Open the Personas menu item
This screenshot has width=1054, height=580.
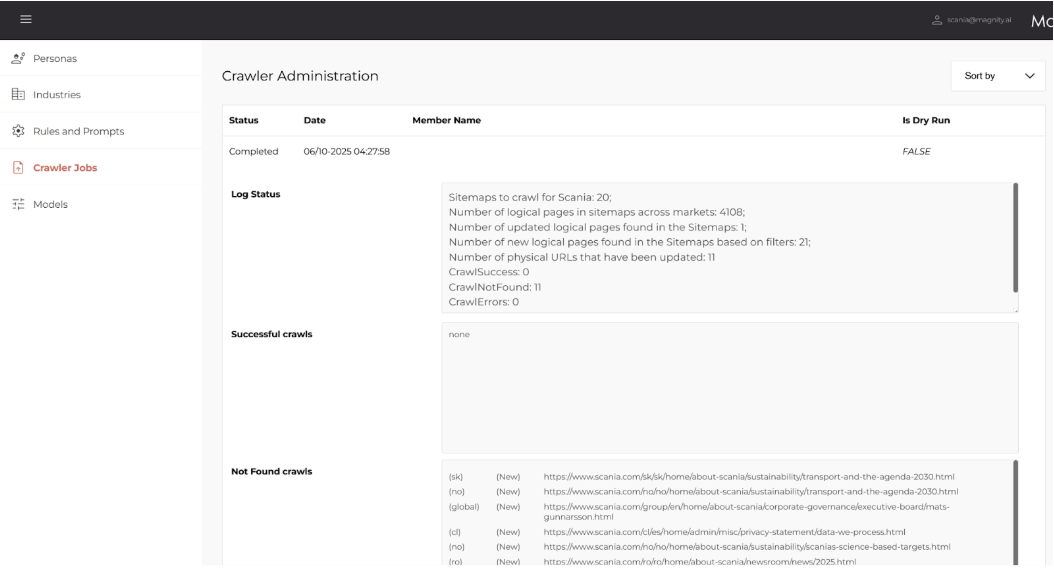click(55, 58)
